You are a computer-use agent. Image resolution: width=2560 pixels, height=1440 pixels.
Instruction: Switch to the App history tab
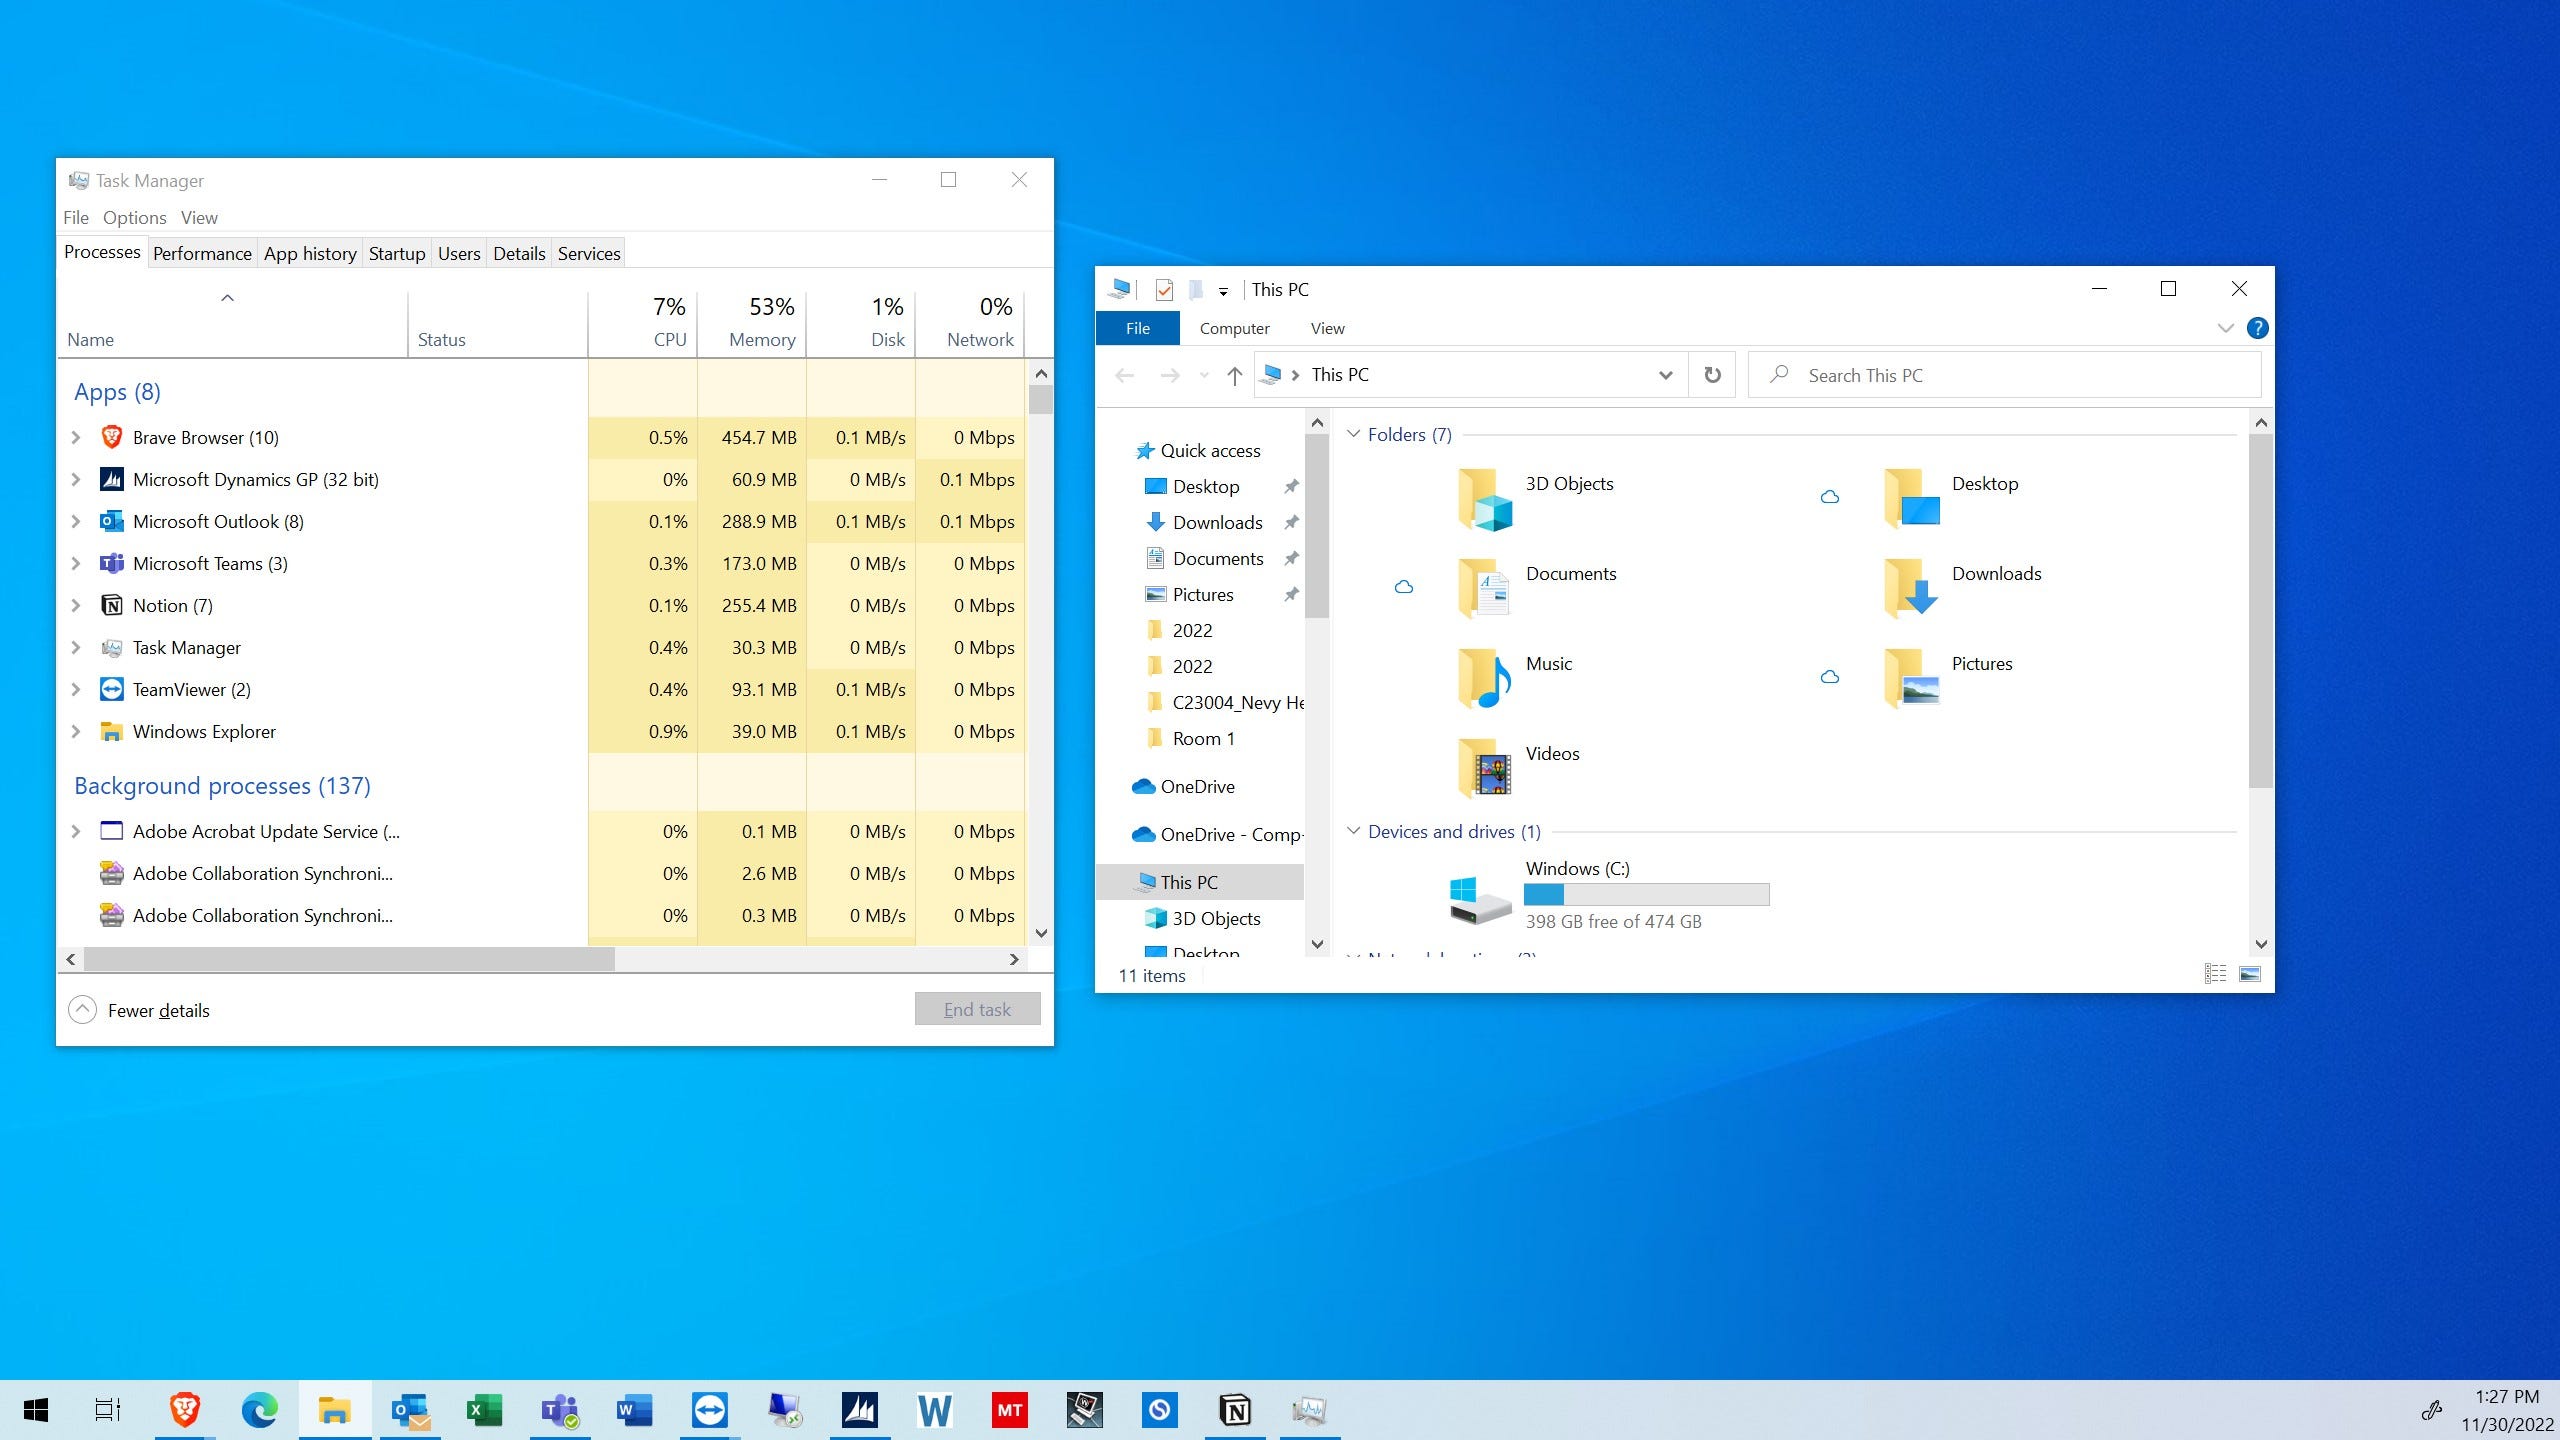pyautogui.click(x=310, y=253)
